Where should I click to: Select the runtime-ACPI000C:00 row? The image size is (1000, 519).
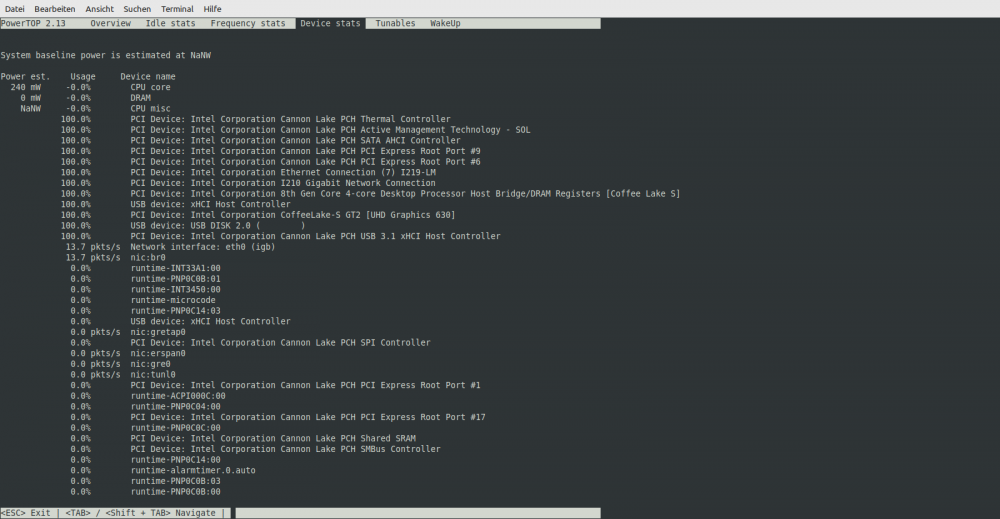[x=148, y=396]
